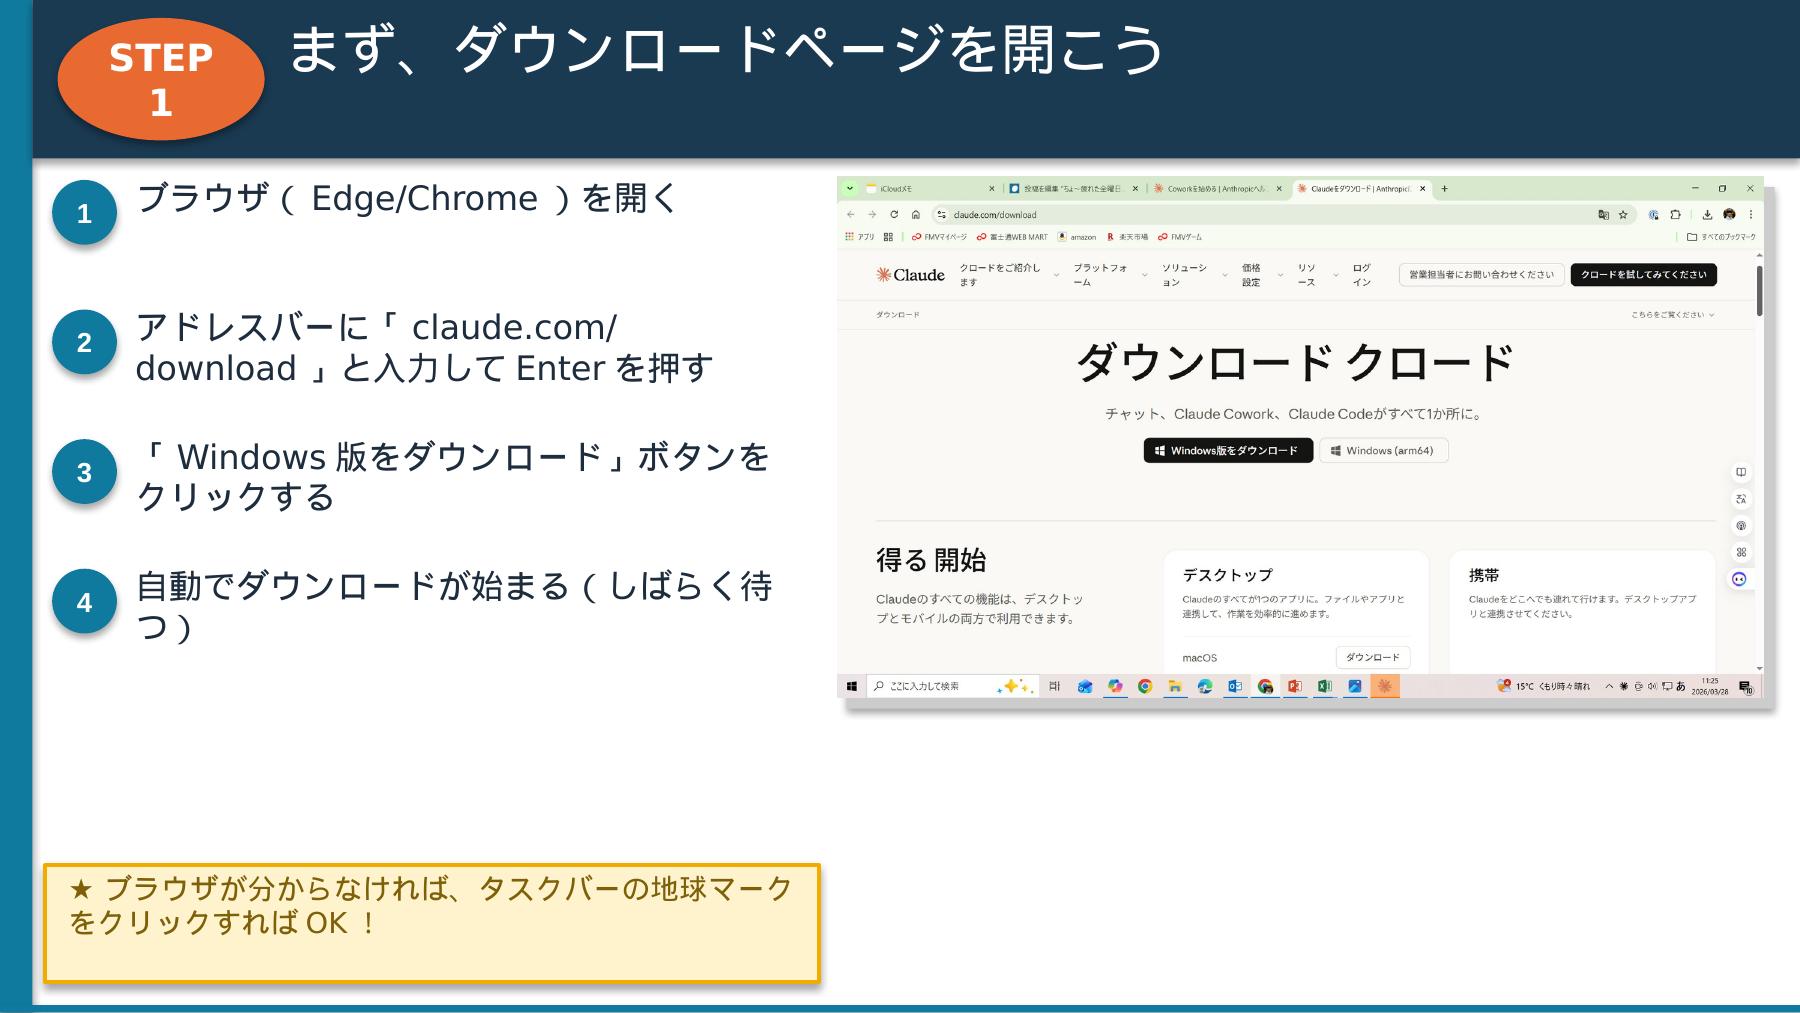Open the アプリ shortcut on bookmarks bar

(862, 237)
